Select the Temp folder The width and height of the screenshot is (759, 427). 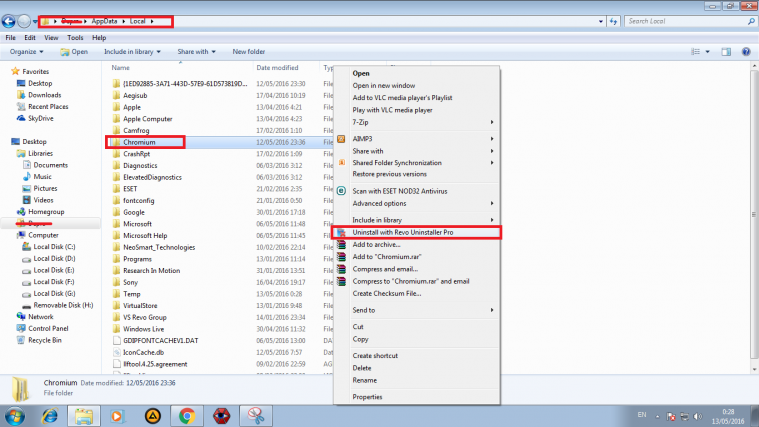click(131, 294)
